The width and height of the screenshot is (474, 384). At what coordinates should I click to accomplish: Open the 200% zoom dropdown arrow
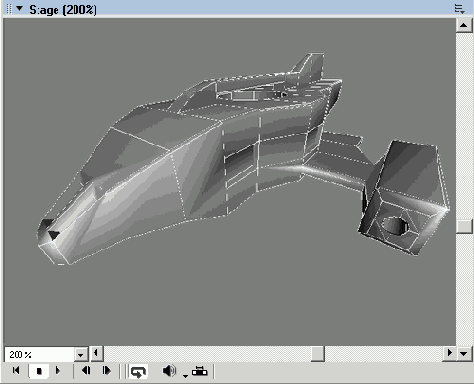[x=81, y=354]
